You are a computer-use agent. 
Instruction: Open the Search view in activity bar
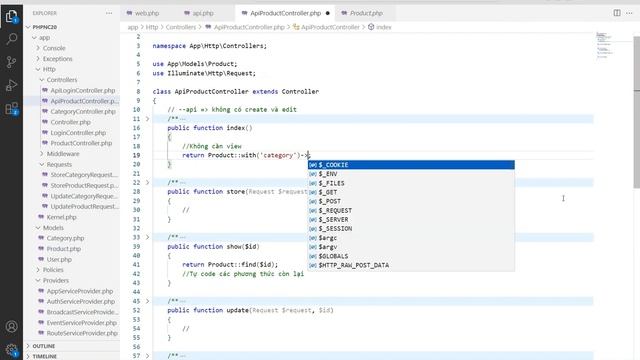coord(11,39)
